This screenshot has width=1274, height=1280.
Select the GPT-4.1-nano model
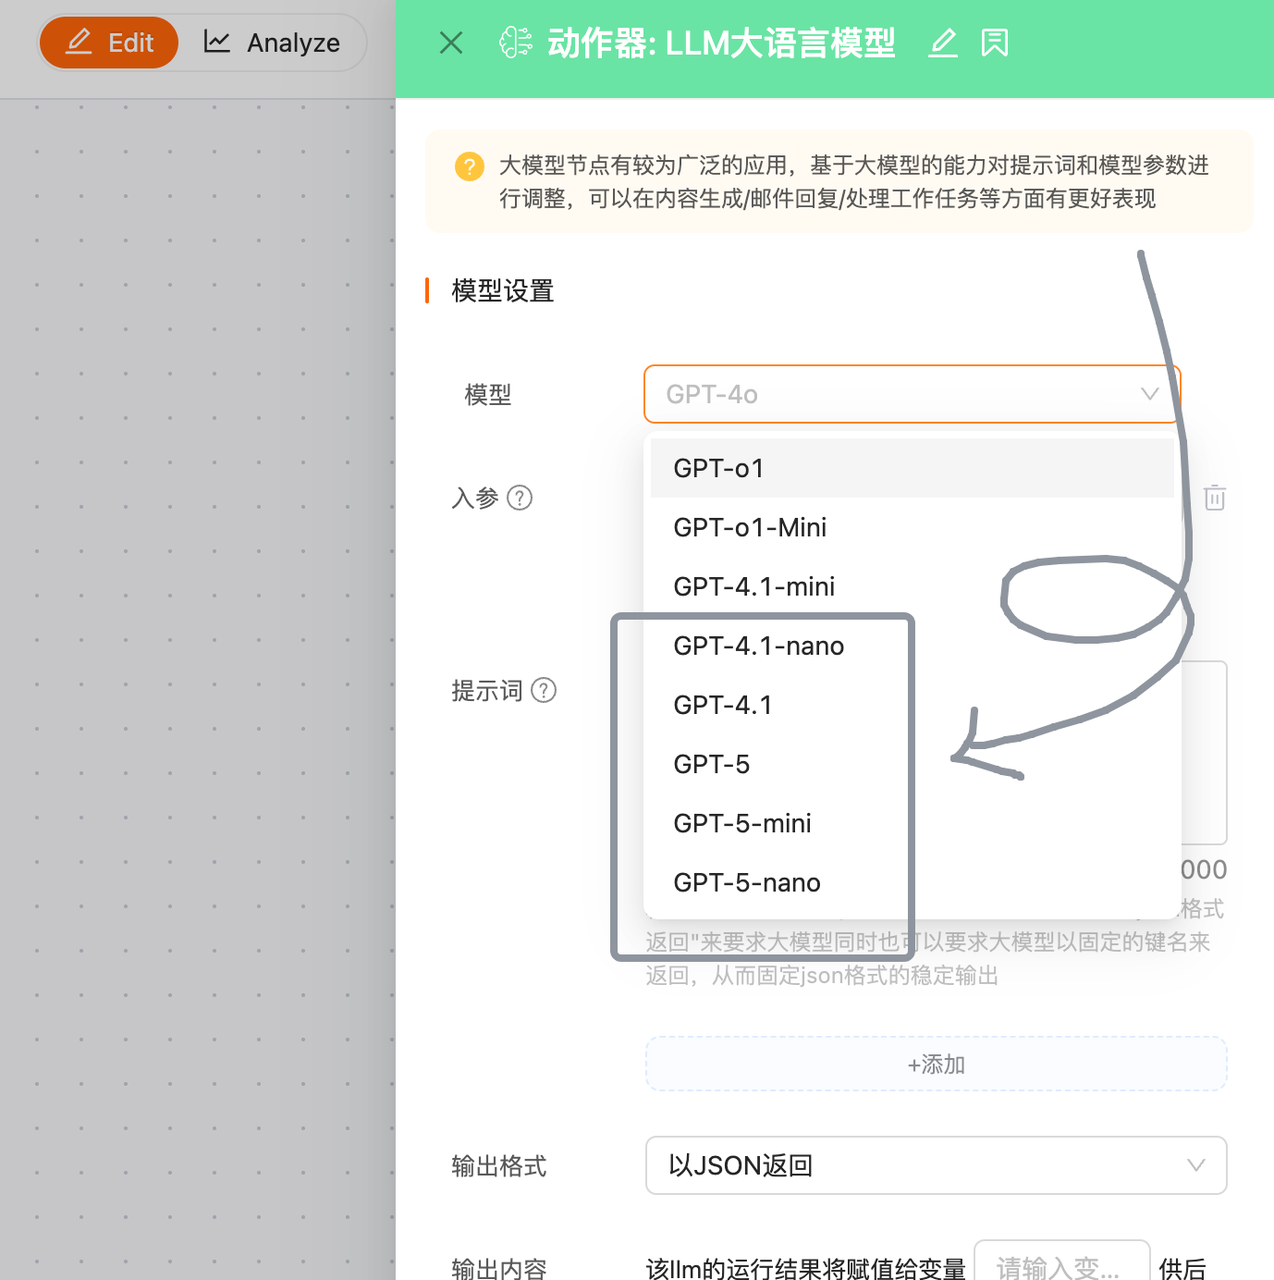tap(911, 646)
